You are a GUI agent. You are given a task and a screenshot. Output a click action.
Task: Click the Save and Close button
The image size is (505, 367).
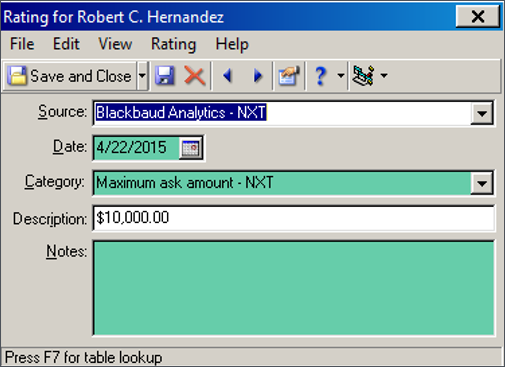tap(70, 76)
